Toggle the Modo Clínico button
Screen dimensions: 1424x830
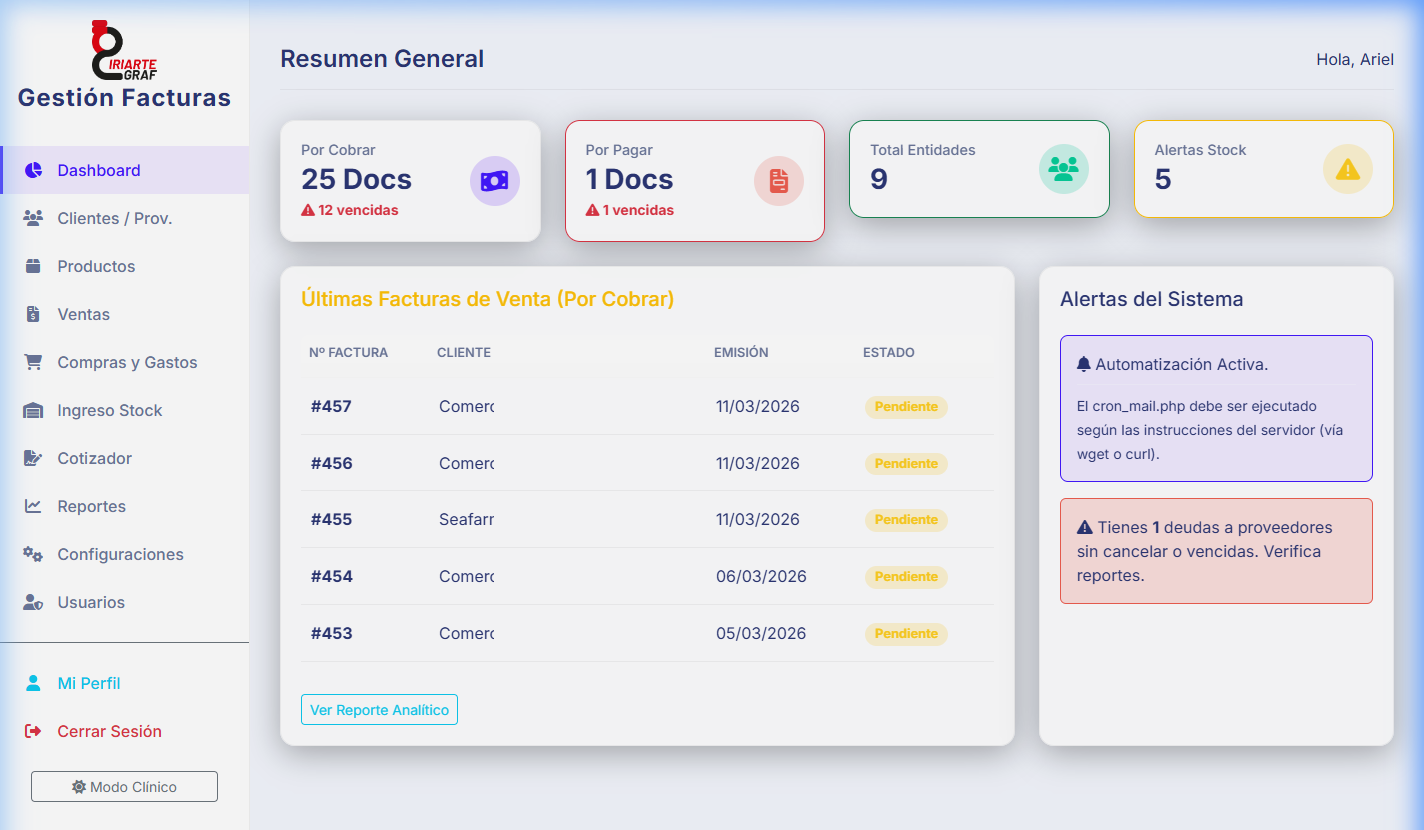pos(124,787)
